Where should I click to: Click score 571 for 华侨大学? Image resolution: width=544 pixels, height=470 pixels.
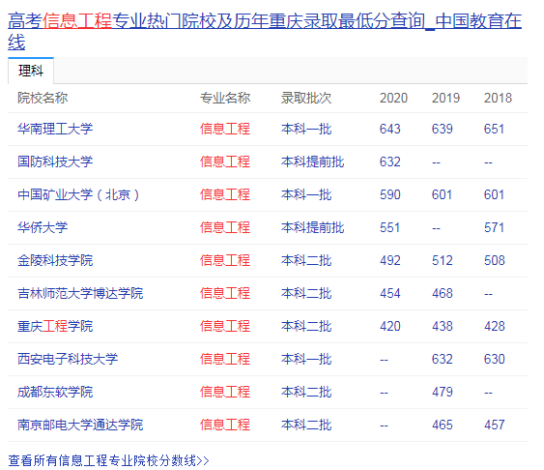pos(494,228)
